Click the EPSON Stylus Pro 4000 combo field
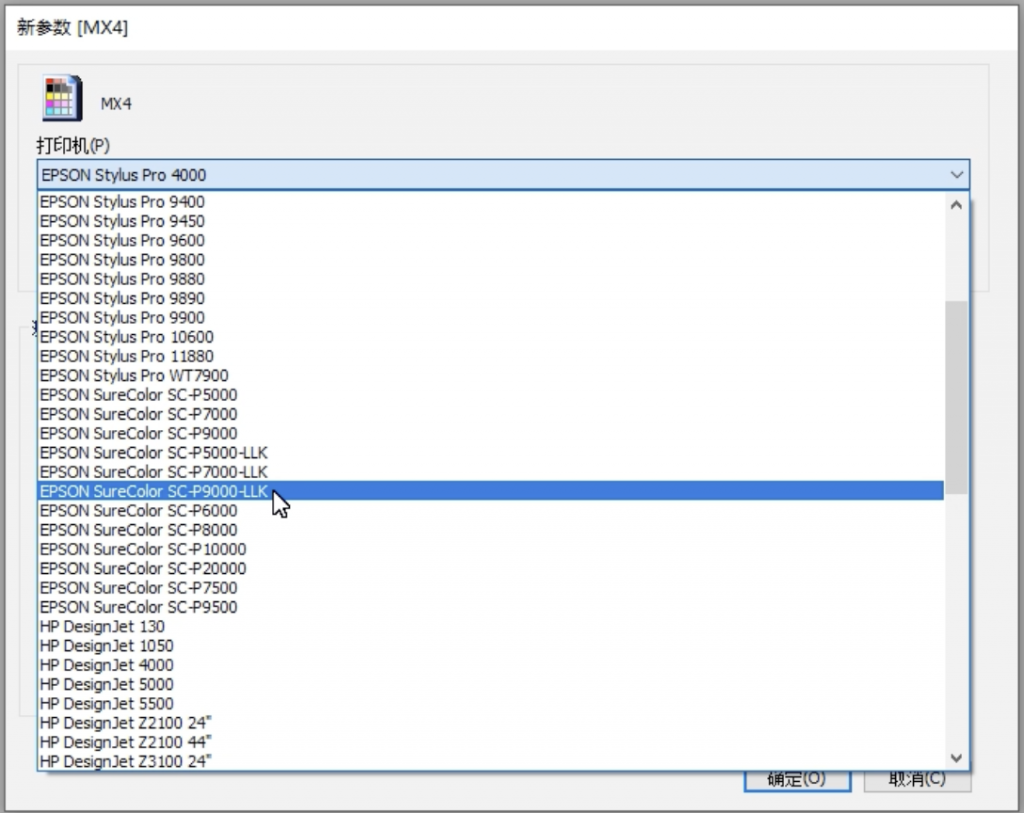This screenshot has width=1024, height=813. point(504,175)
